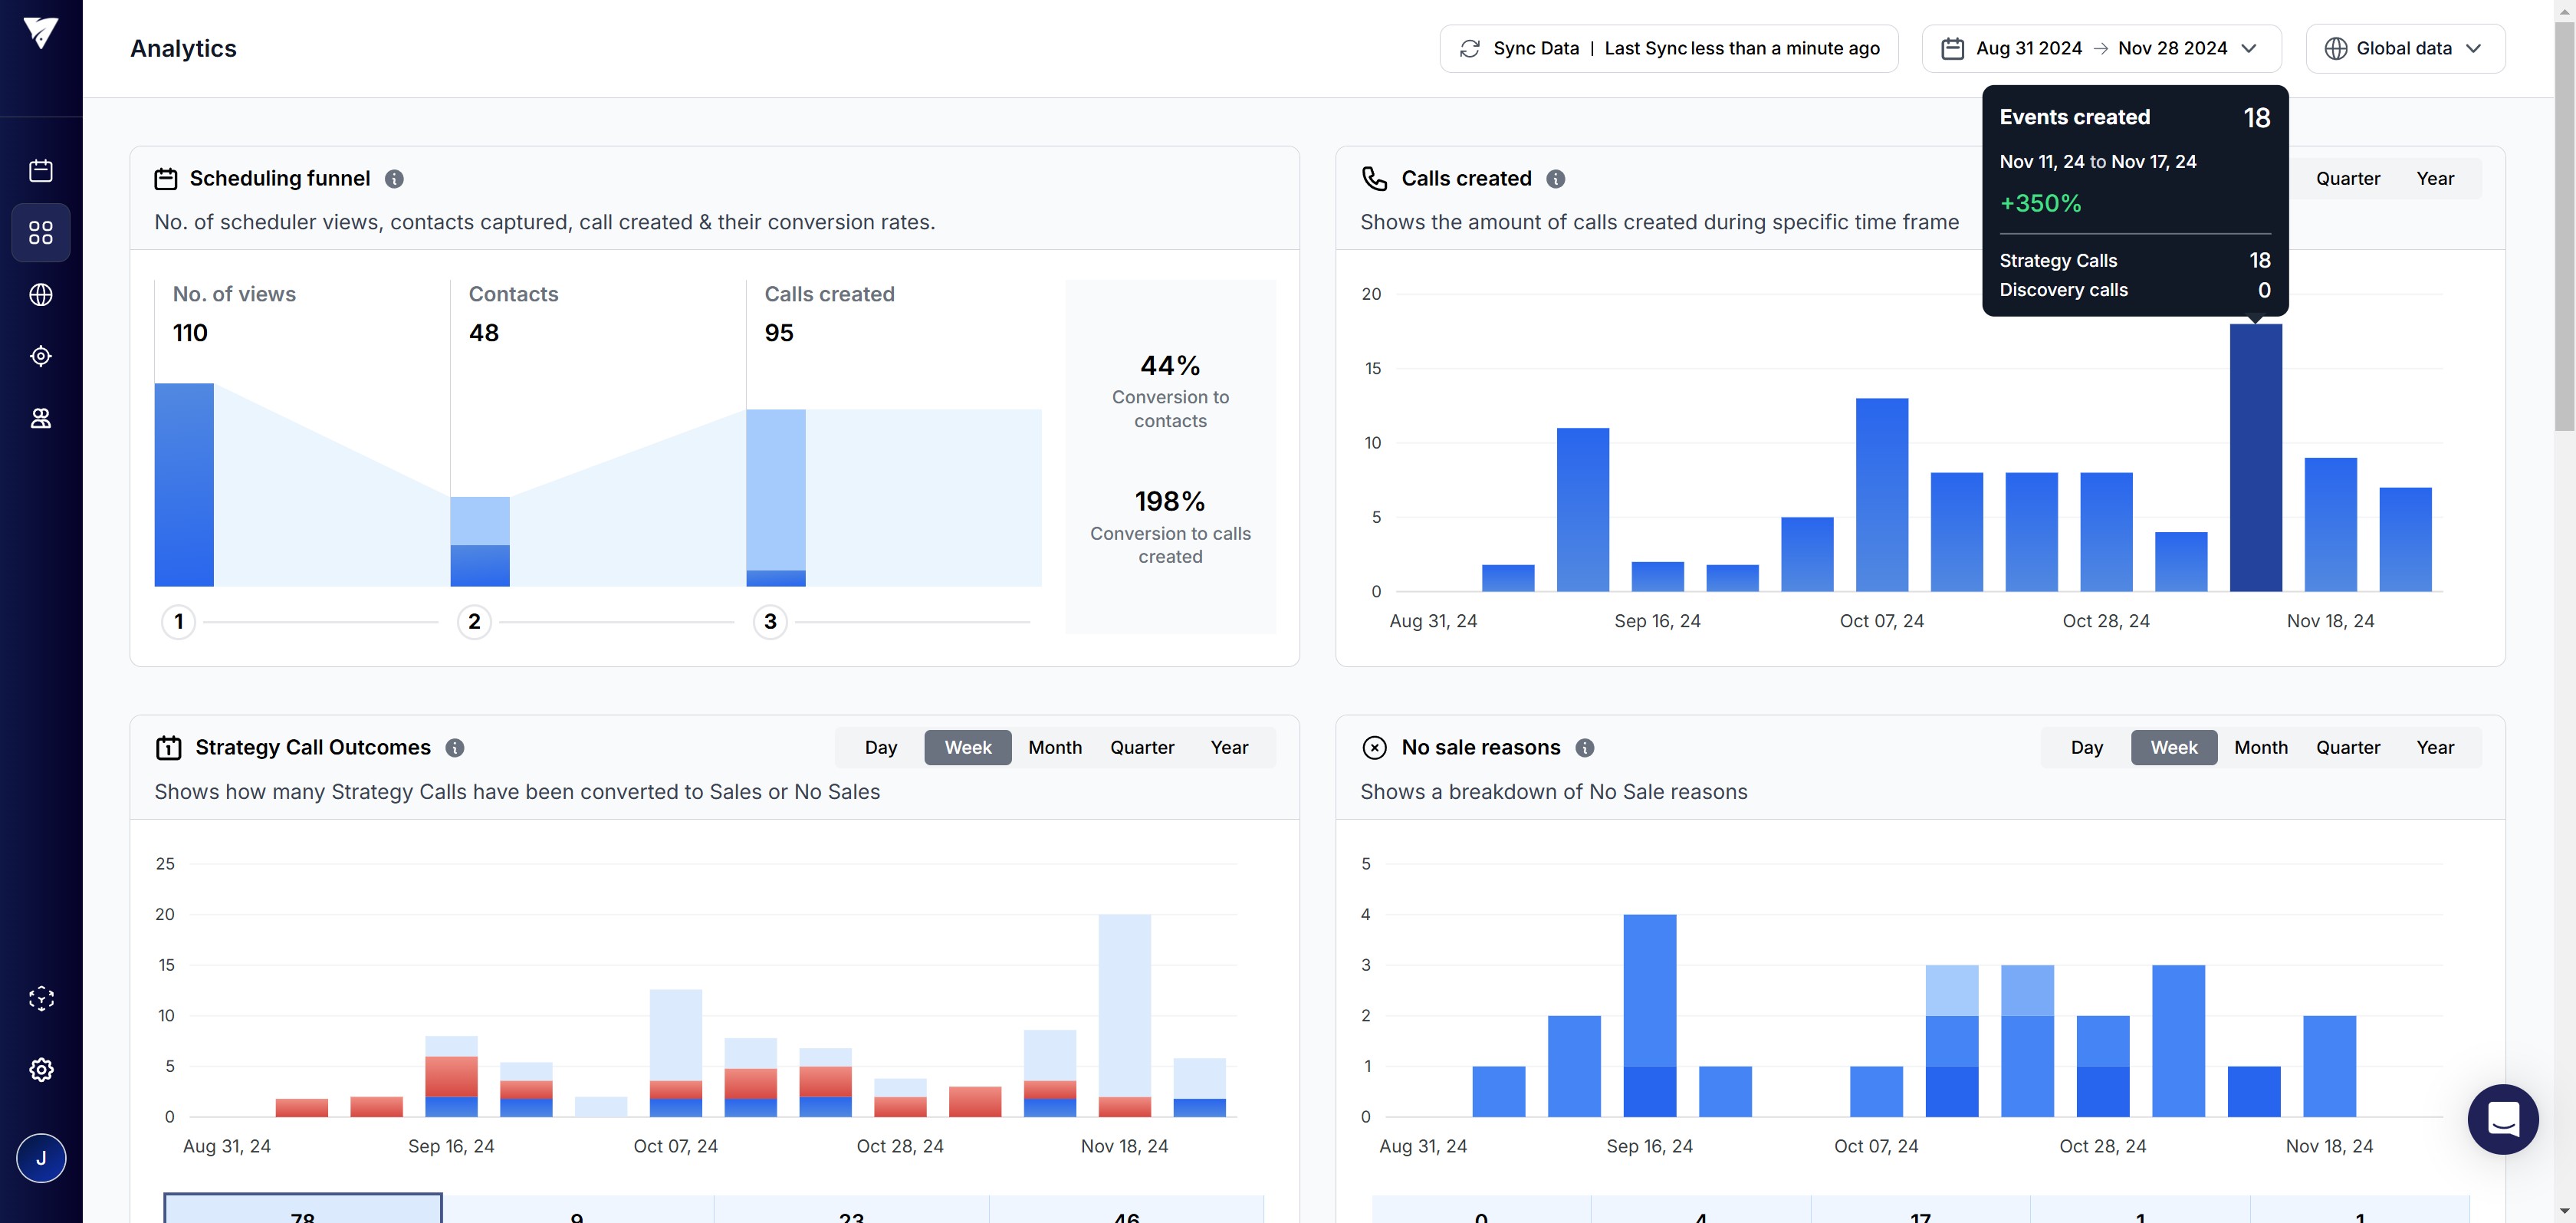Click the No sale reasons info icon
2576x1223 pixels.
pos(1585,748)
